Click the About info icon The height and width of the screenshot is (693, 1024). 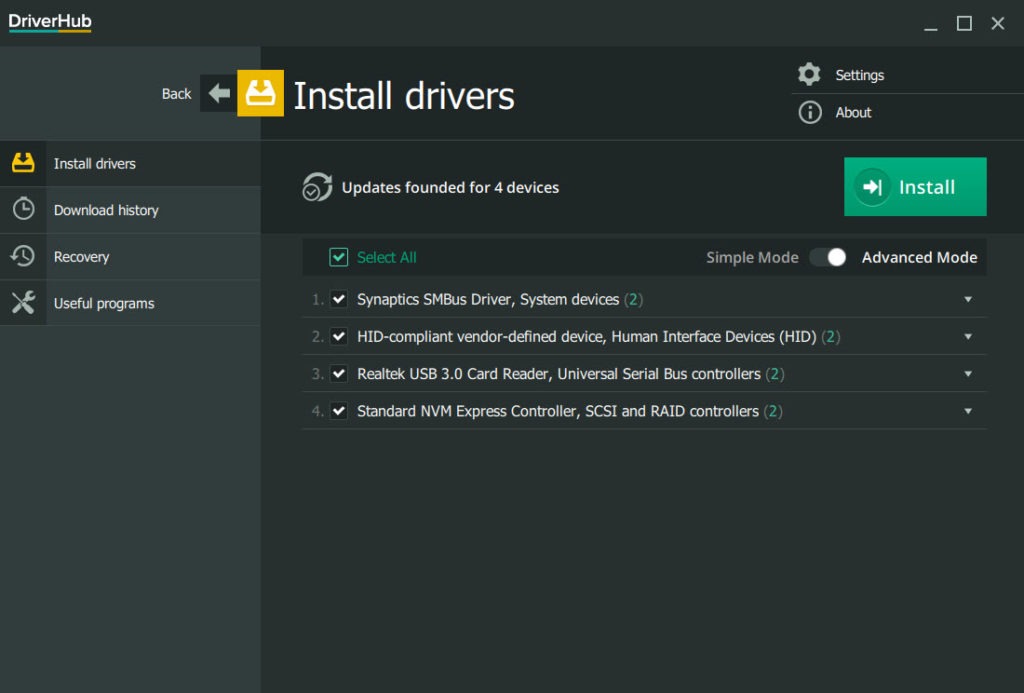pyautogui.click(x=810, y=112)
